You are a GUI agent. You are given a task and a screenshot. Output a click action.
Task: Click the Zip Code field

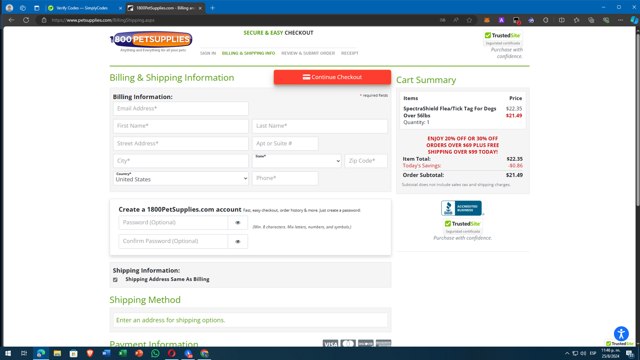click(x=366, y=161)
